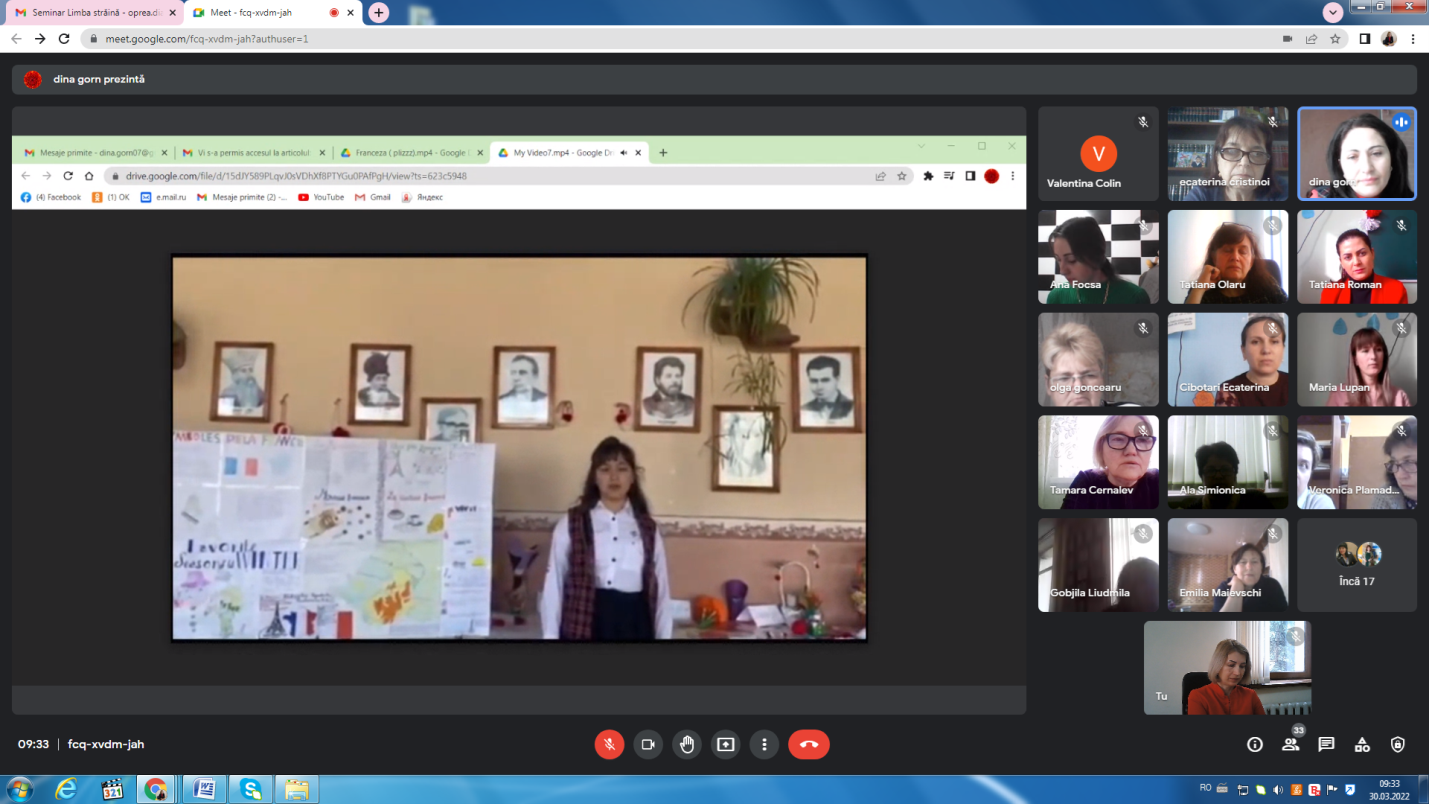
Task: Raise hand in the meeting
Action: [687, 744]
